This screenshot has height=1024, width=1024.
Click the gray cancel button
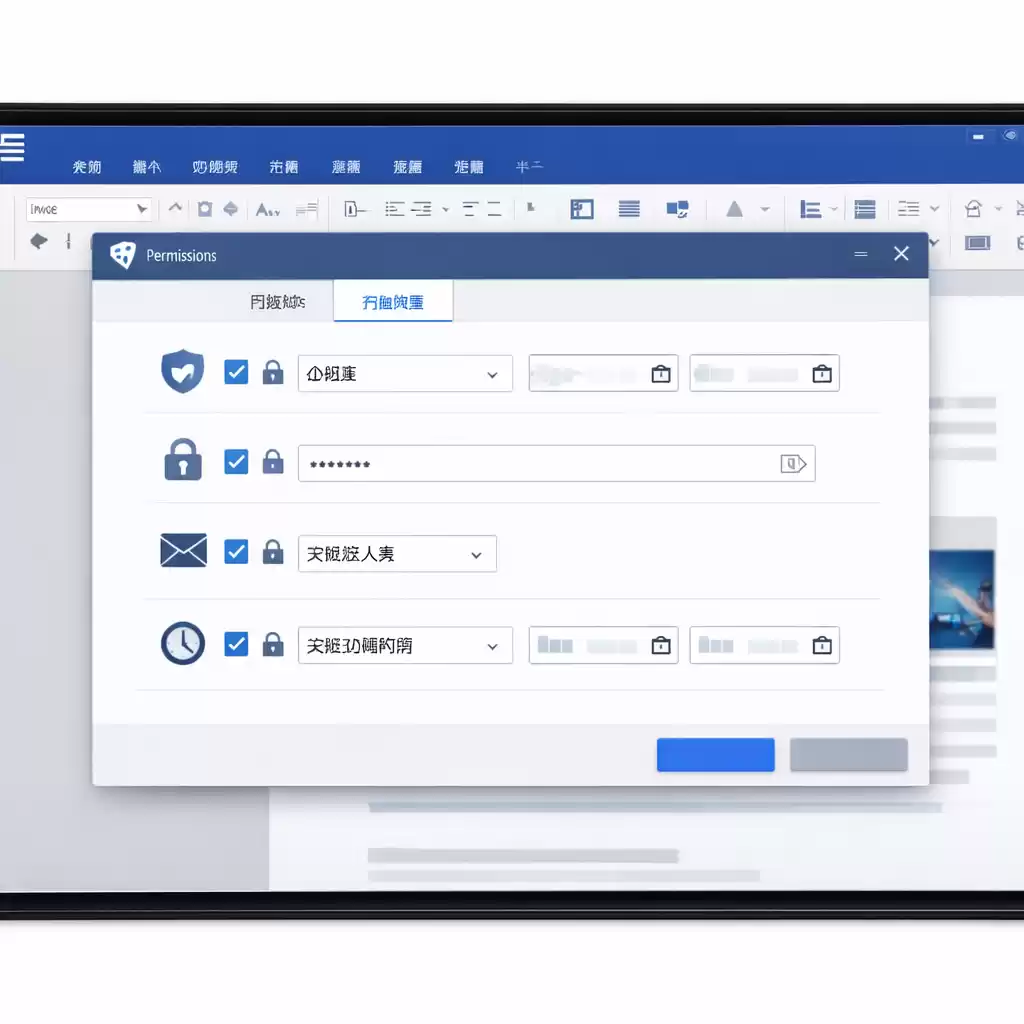pos(848,754)
